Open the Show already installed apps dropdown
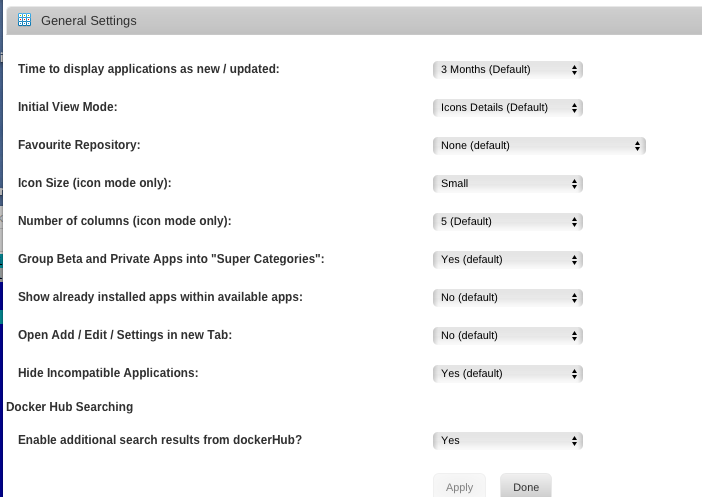702x497 pixels. click(508, 298)
